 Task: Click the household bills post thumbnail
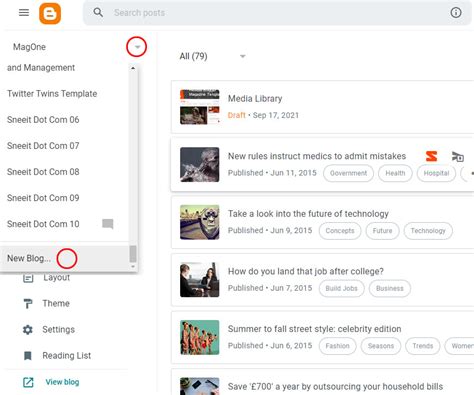[x=200, y=386]
